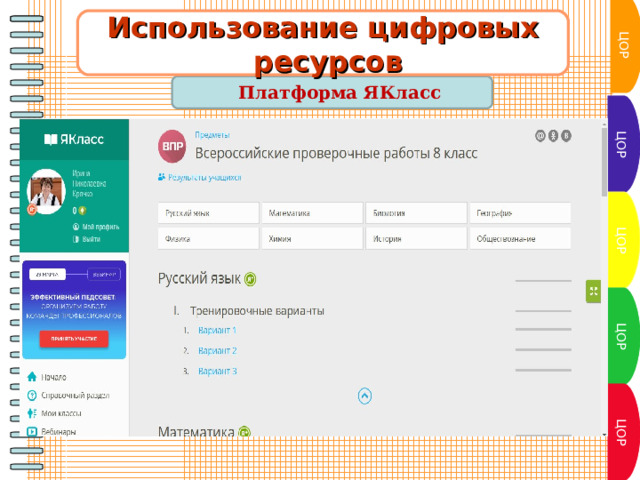Click the green expand fullscreen button
640x480 pixels.
point(593,291)
